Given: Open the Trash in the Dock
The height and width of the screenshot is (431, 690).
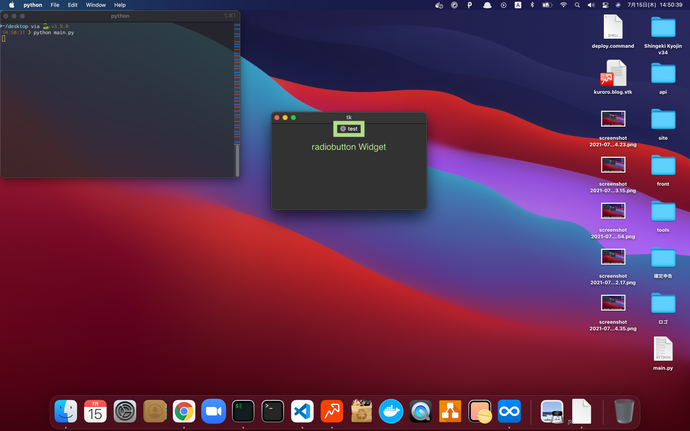Looking at the screenshot, I should pyautogui.click(x=624, y=411).
